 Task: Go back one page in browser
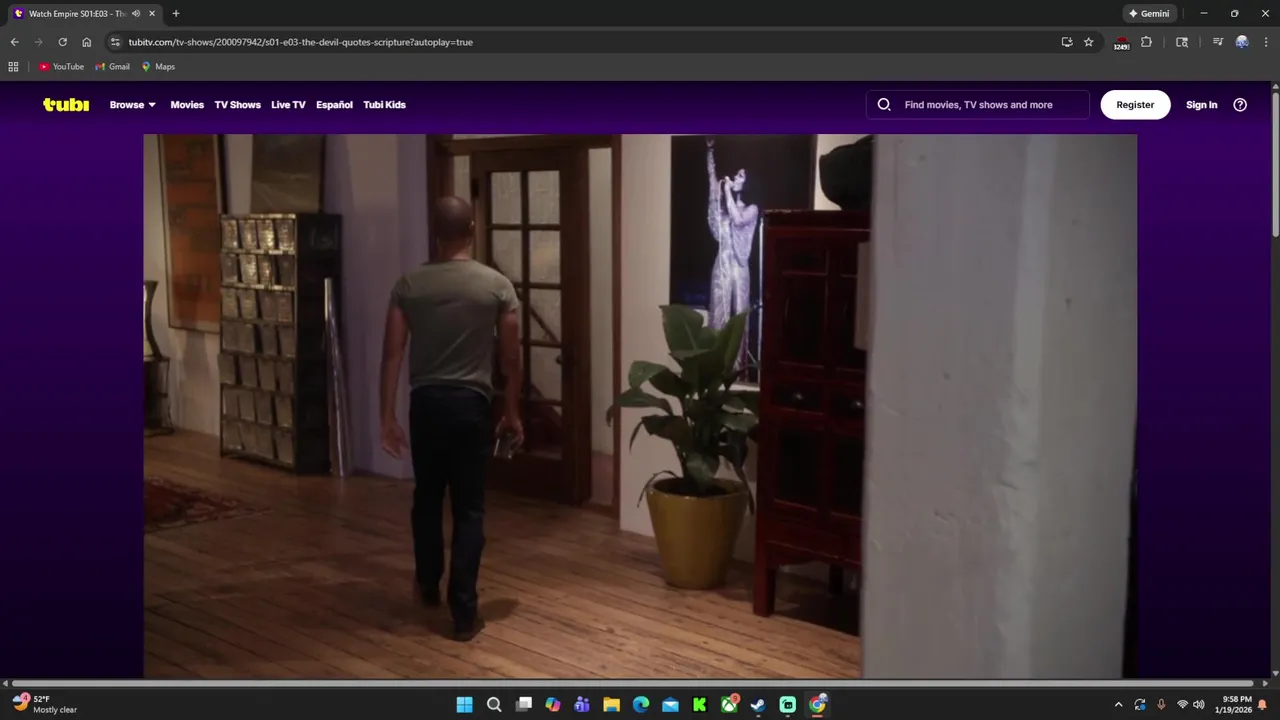click(x=14, y=42)
